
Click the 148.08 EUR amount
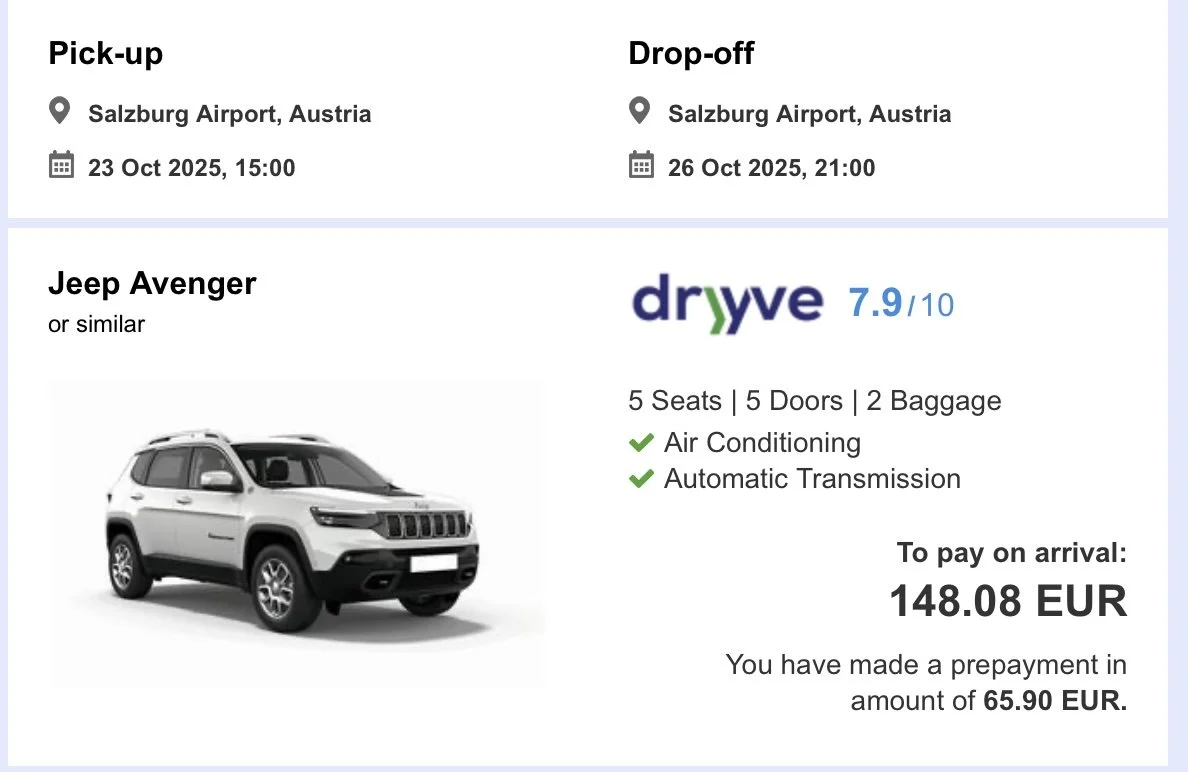click(1008, 602)
